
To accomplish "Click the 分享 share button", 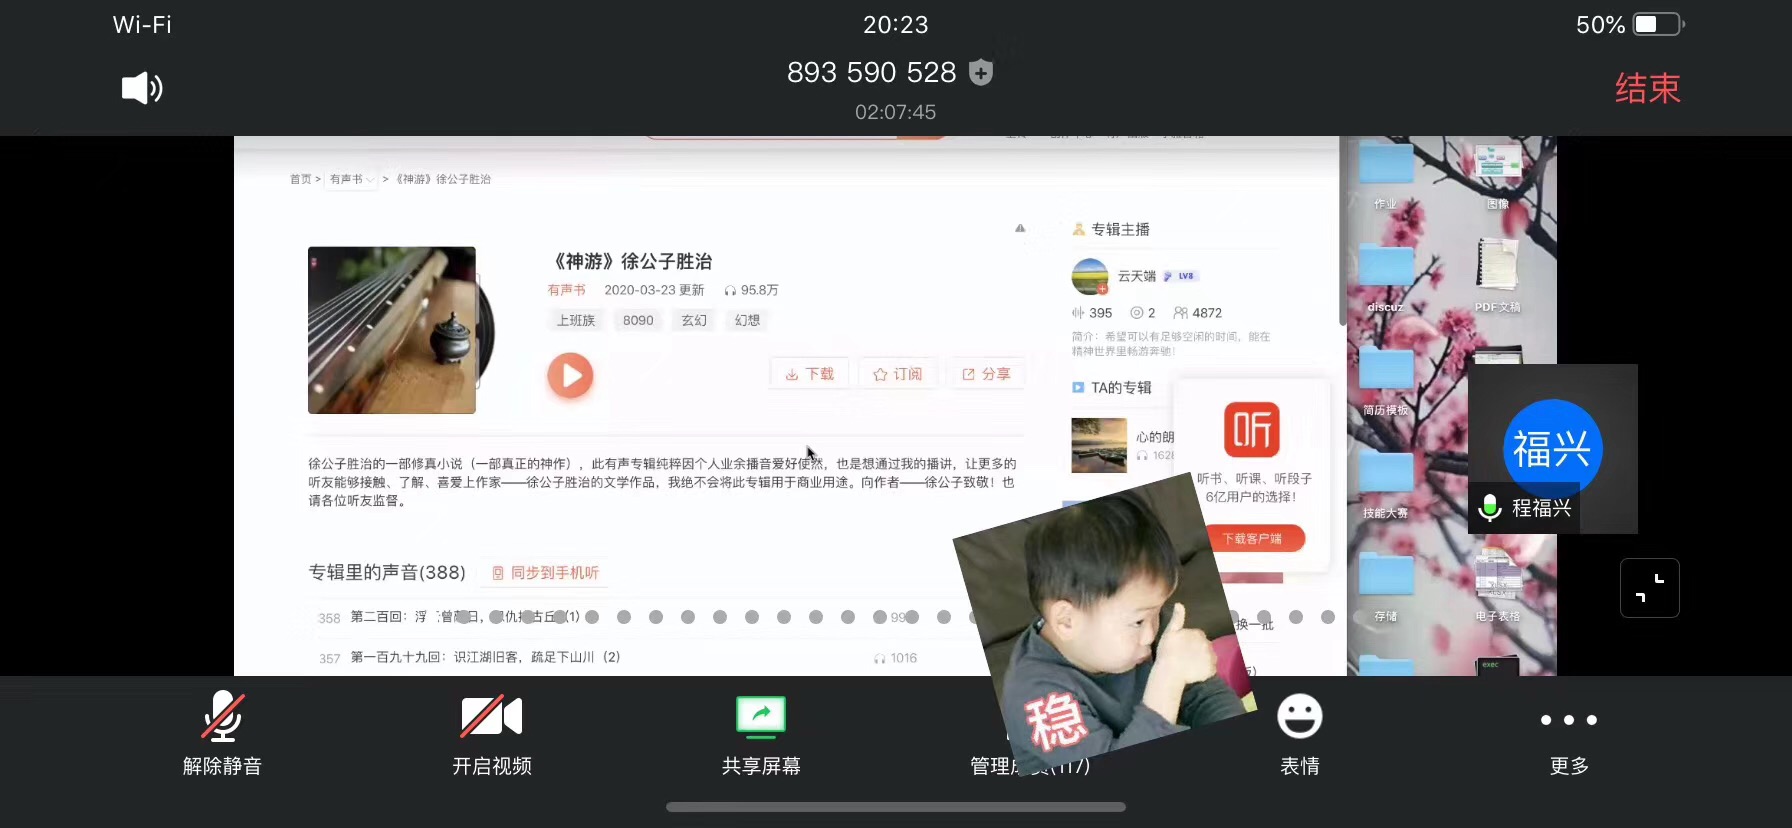I will pos(986,374).
